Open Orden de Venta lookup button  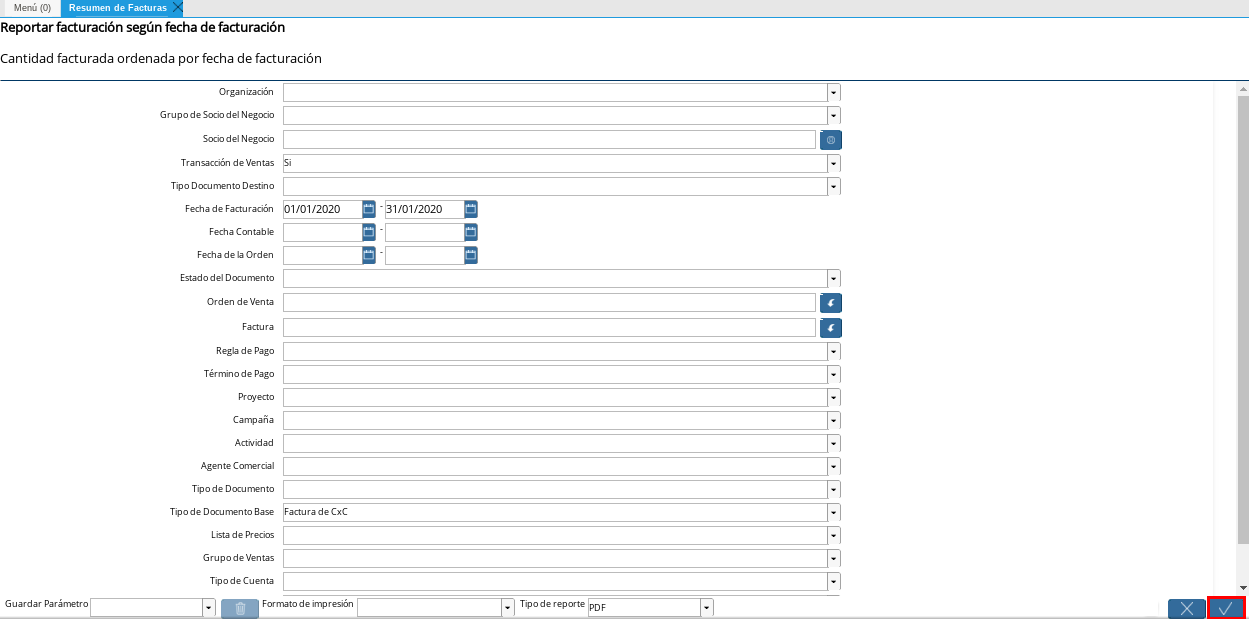(x=831, y=302)
